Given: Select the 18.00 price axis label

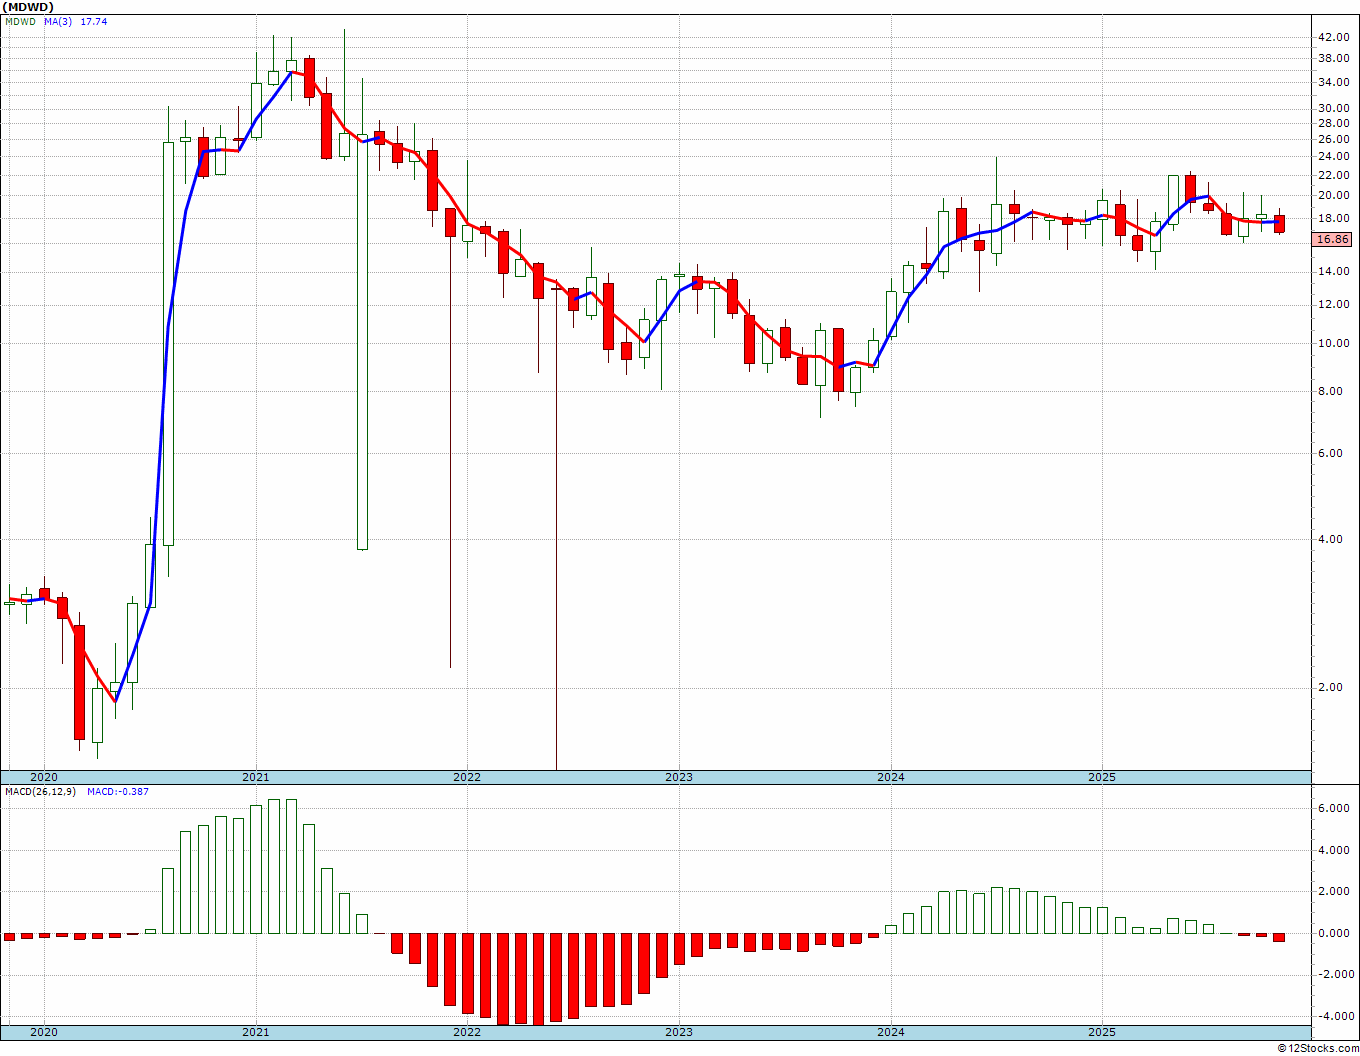Looking at the screenshot, I should tap(1334, 218).
